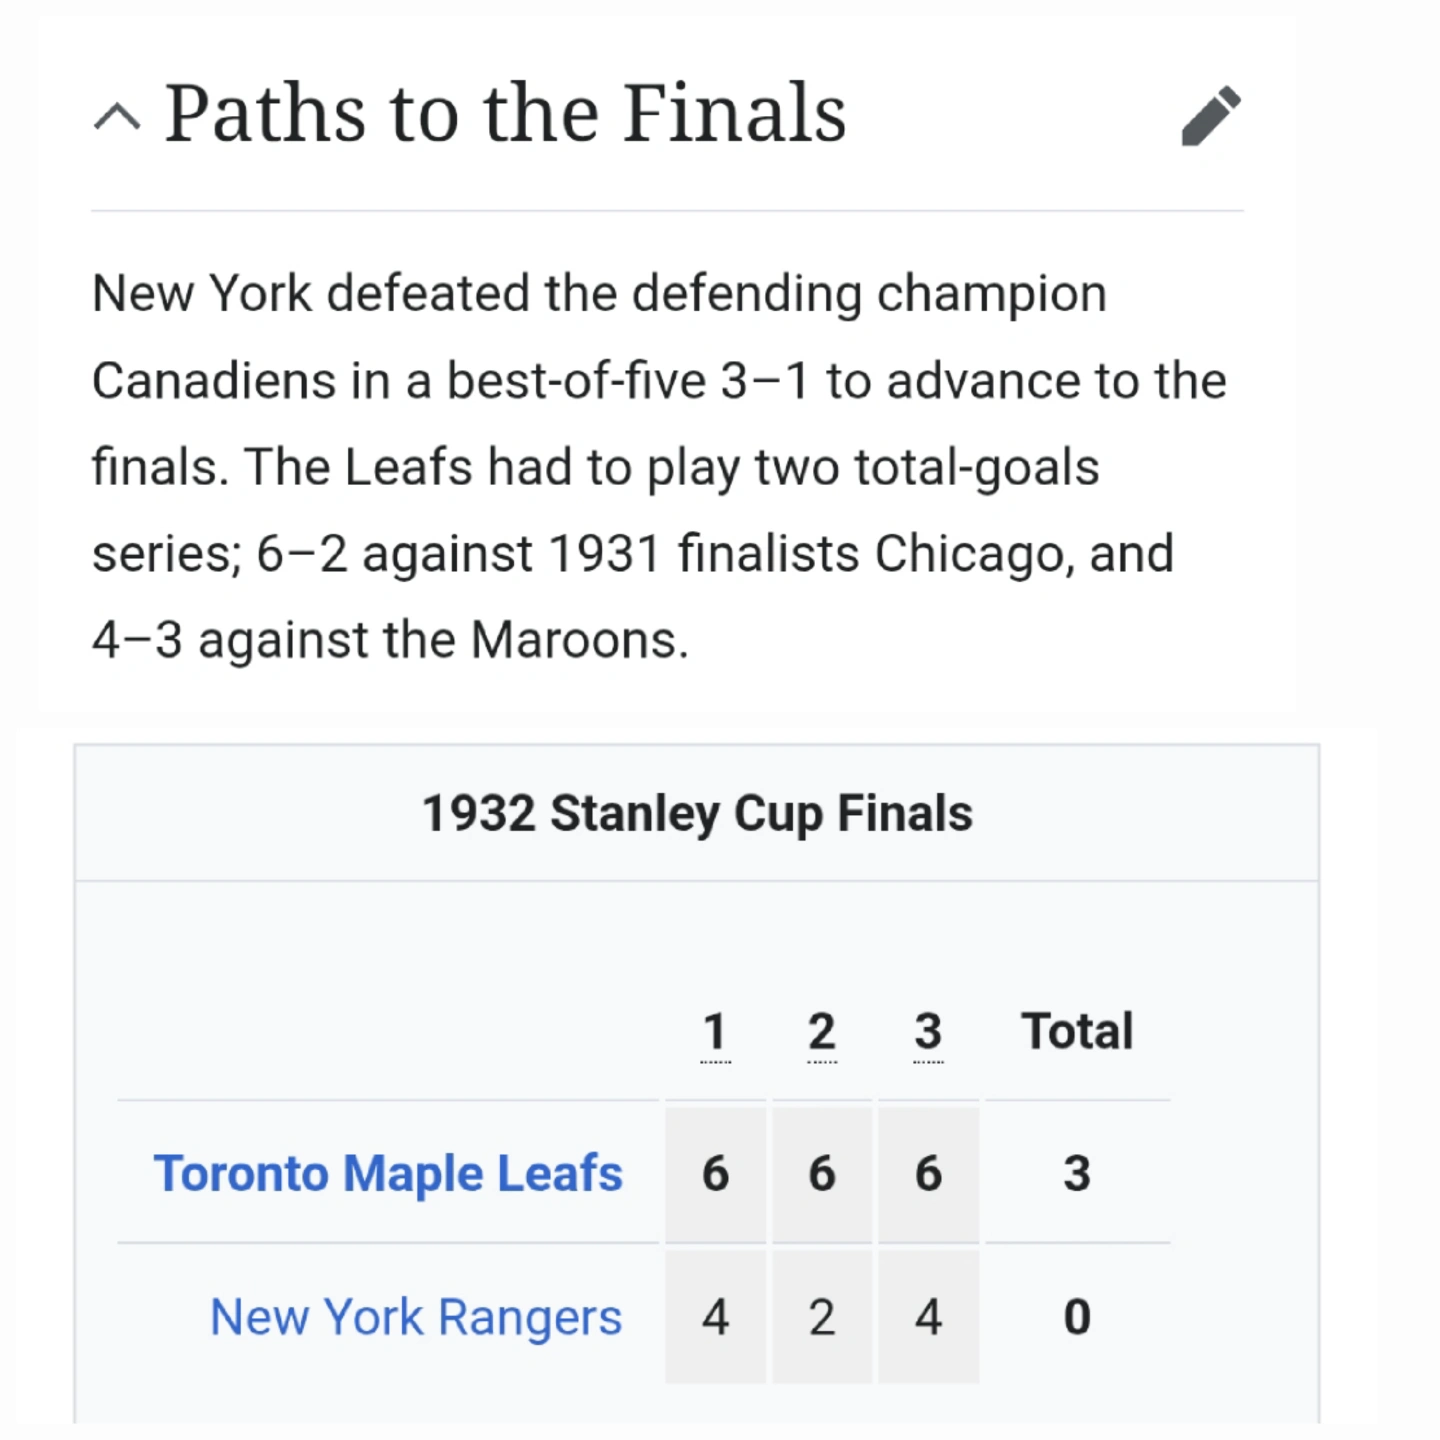The image size is (1440, 1440).
Task: Open the Toronto Maple Leafs link
Action: tap(388, 1173)
